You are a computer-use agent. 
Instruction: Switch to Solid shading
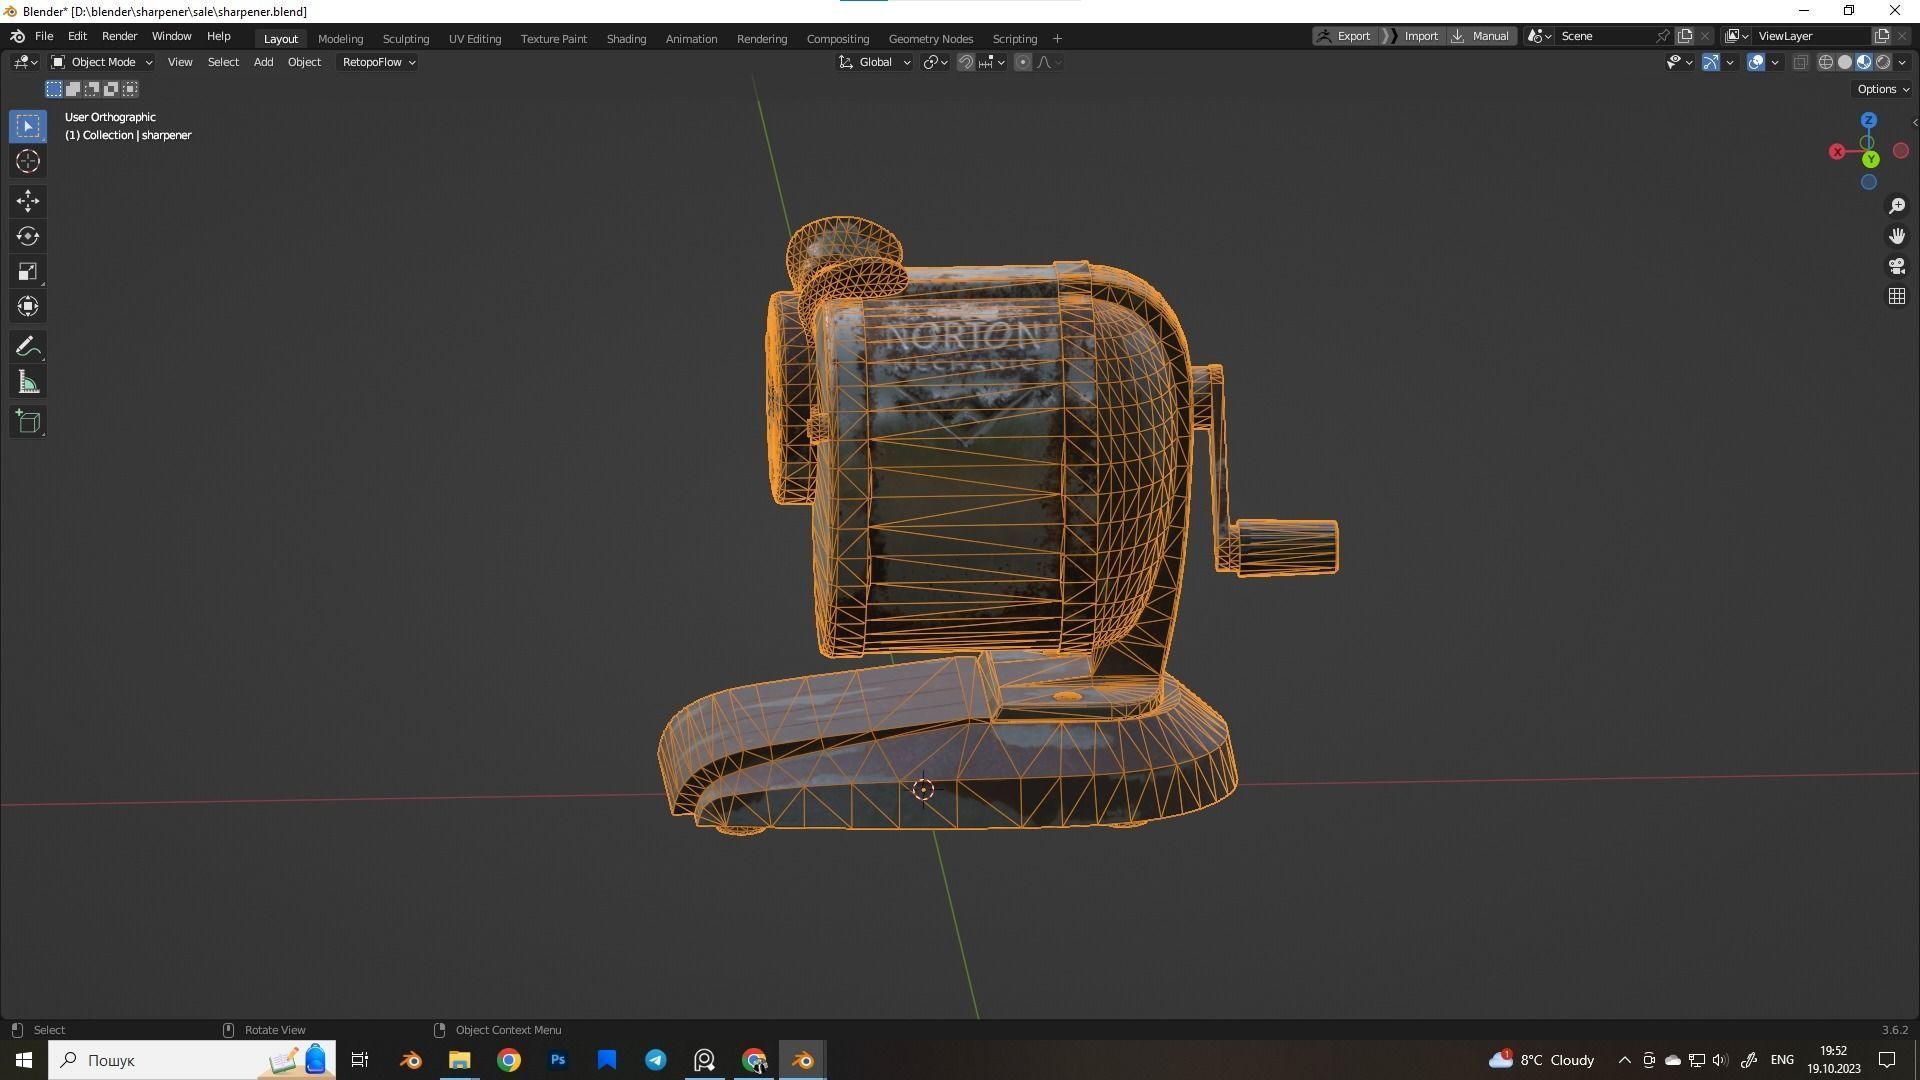pos(1845,62)
